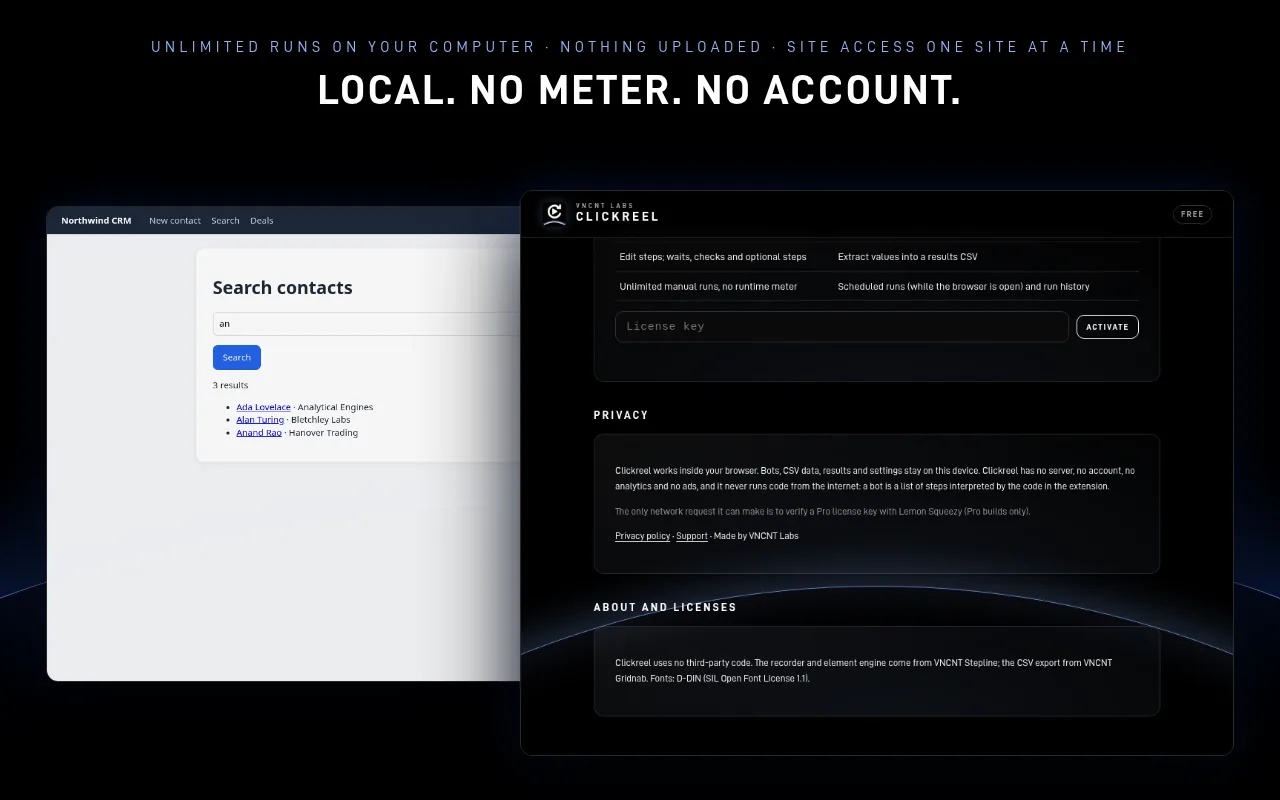Click "Unlimited manual runs, no runtime meter" text
1280x800 pixels.
(709, 287)
